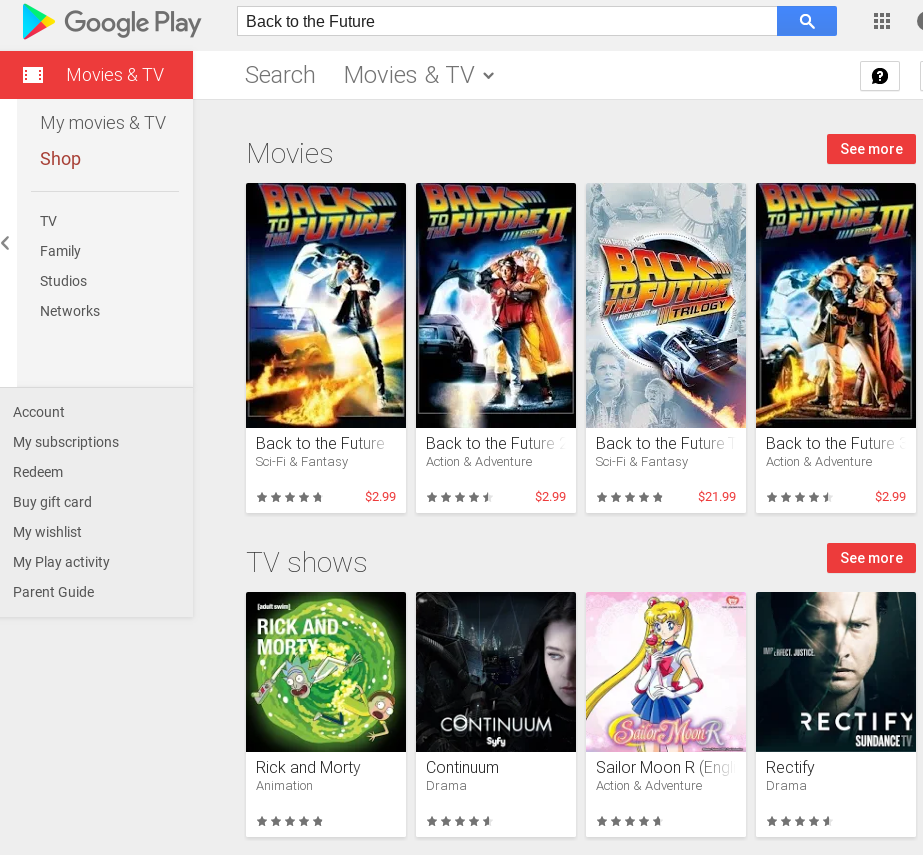The image size is (923, 855).
Task: Open the Account link
Action: point(38,412)
